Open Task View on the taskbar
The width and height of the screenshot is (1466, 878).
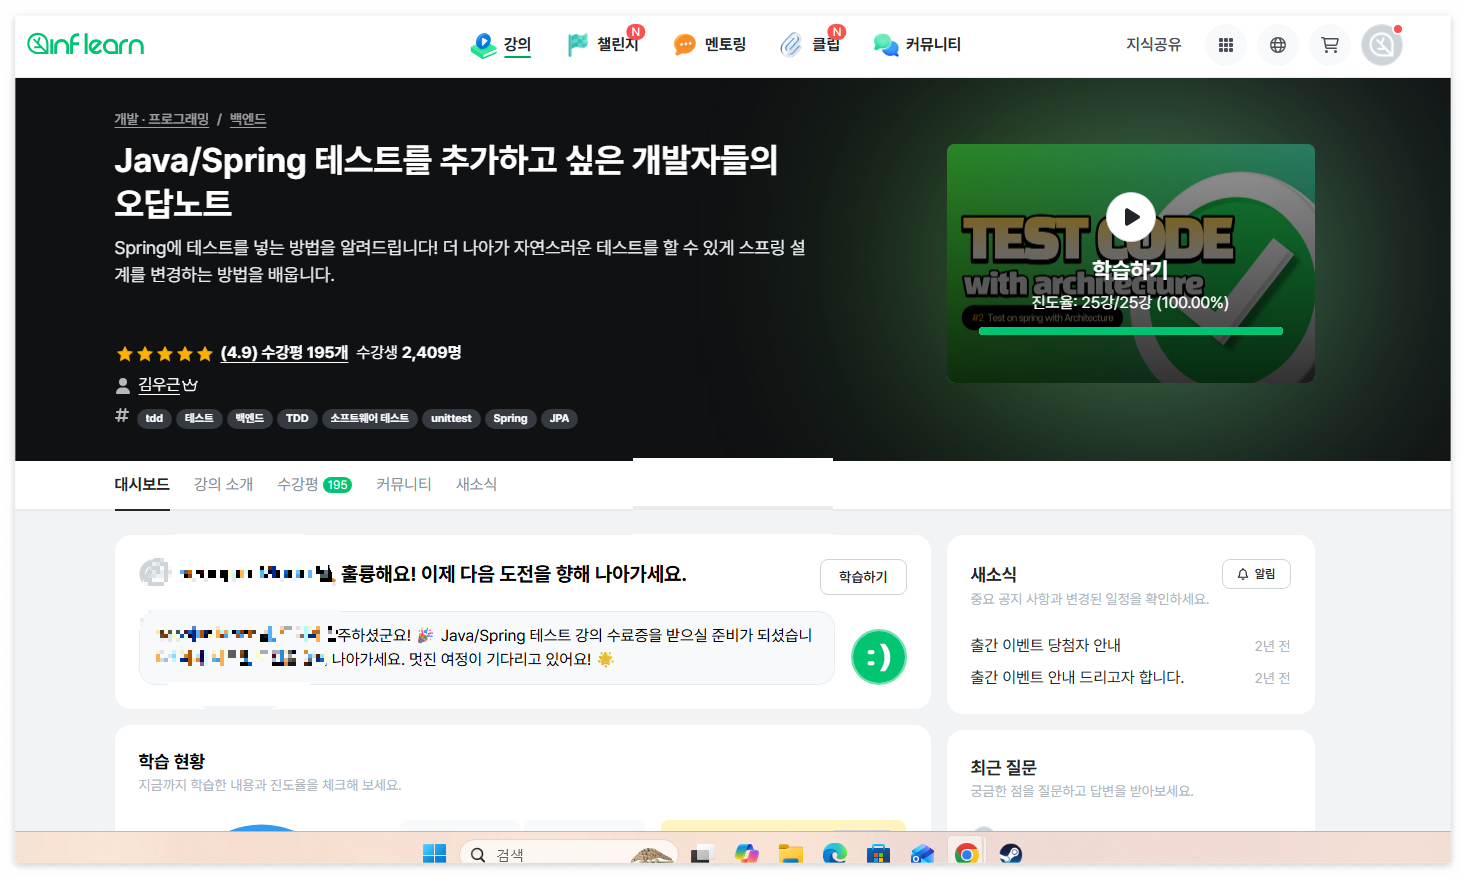tap(701, 854)
